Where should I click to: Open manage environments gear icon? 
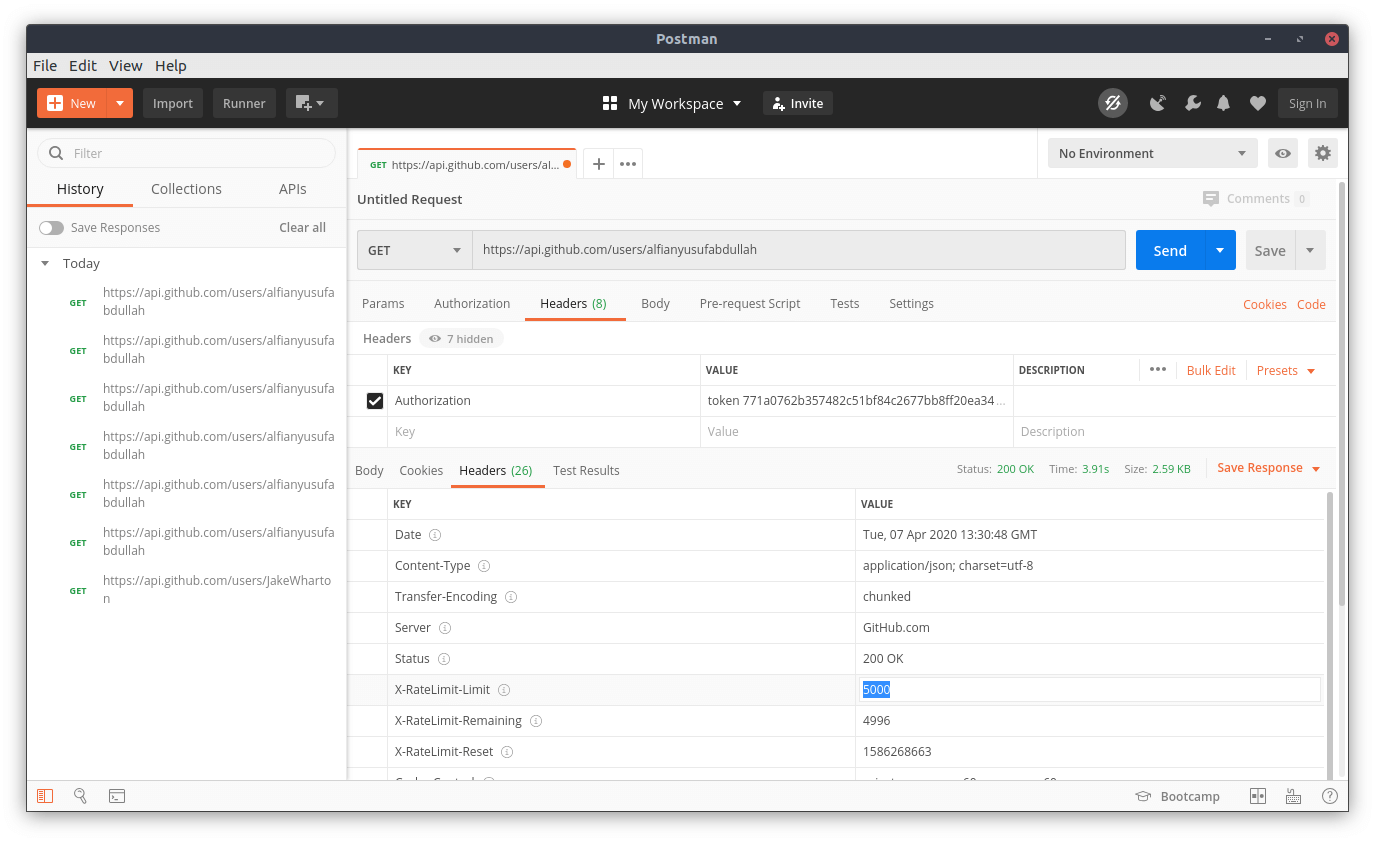coord(1323,153)
